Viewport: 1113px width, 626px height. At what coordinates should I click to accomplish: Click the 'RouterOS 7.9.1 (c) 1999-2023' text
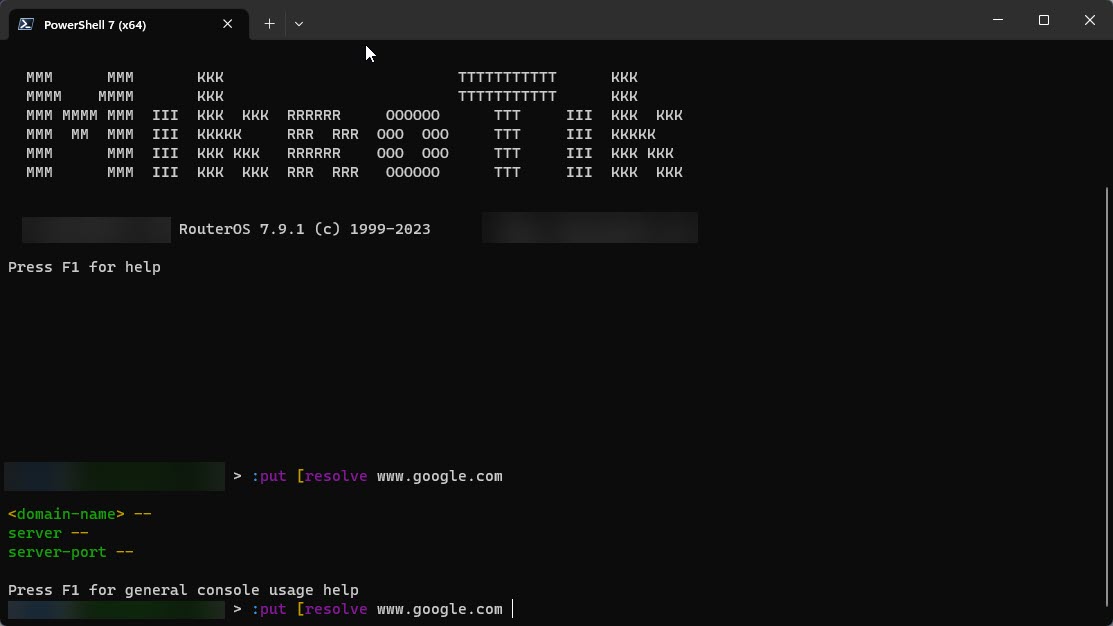(305, 229)
